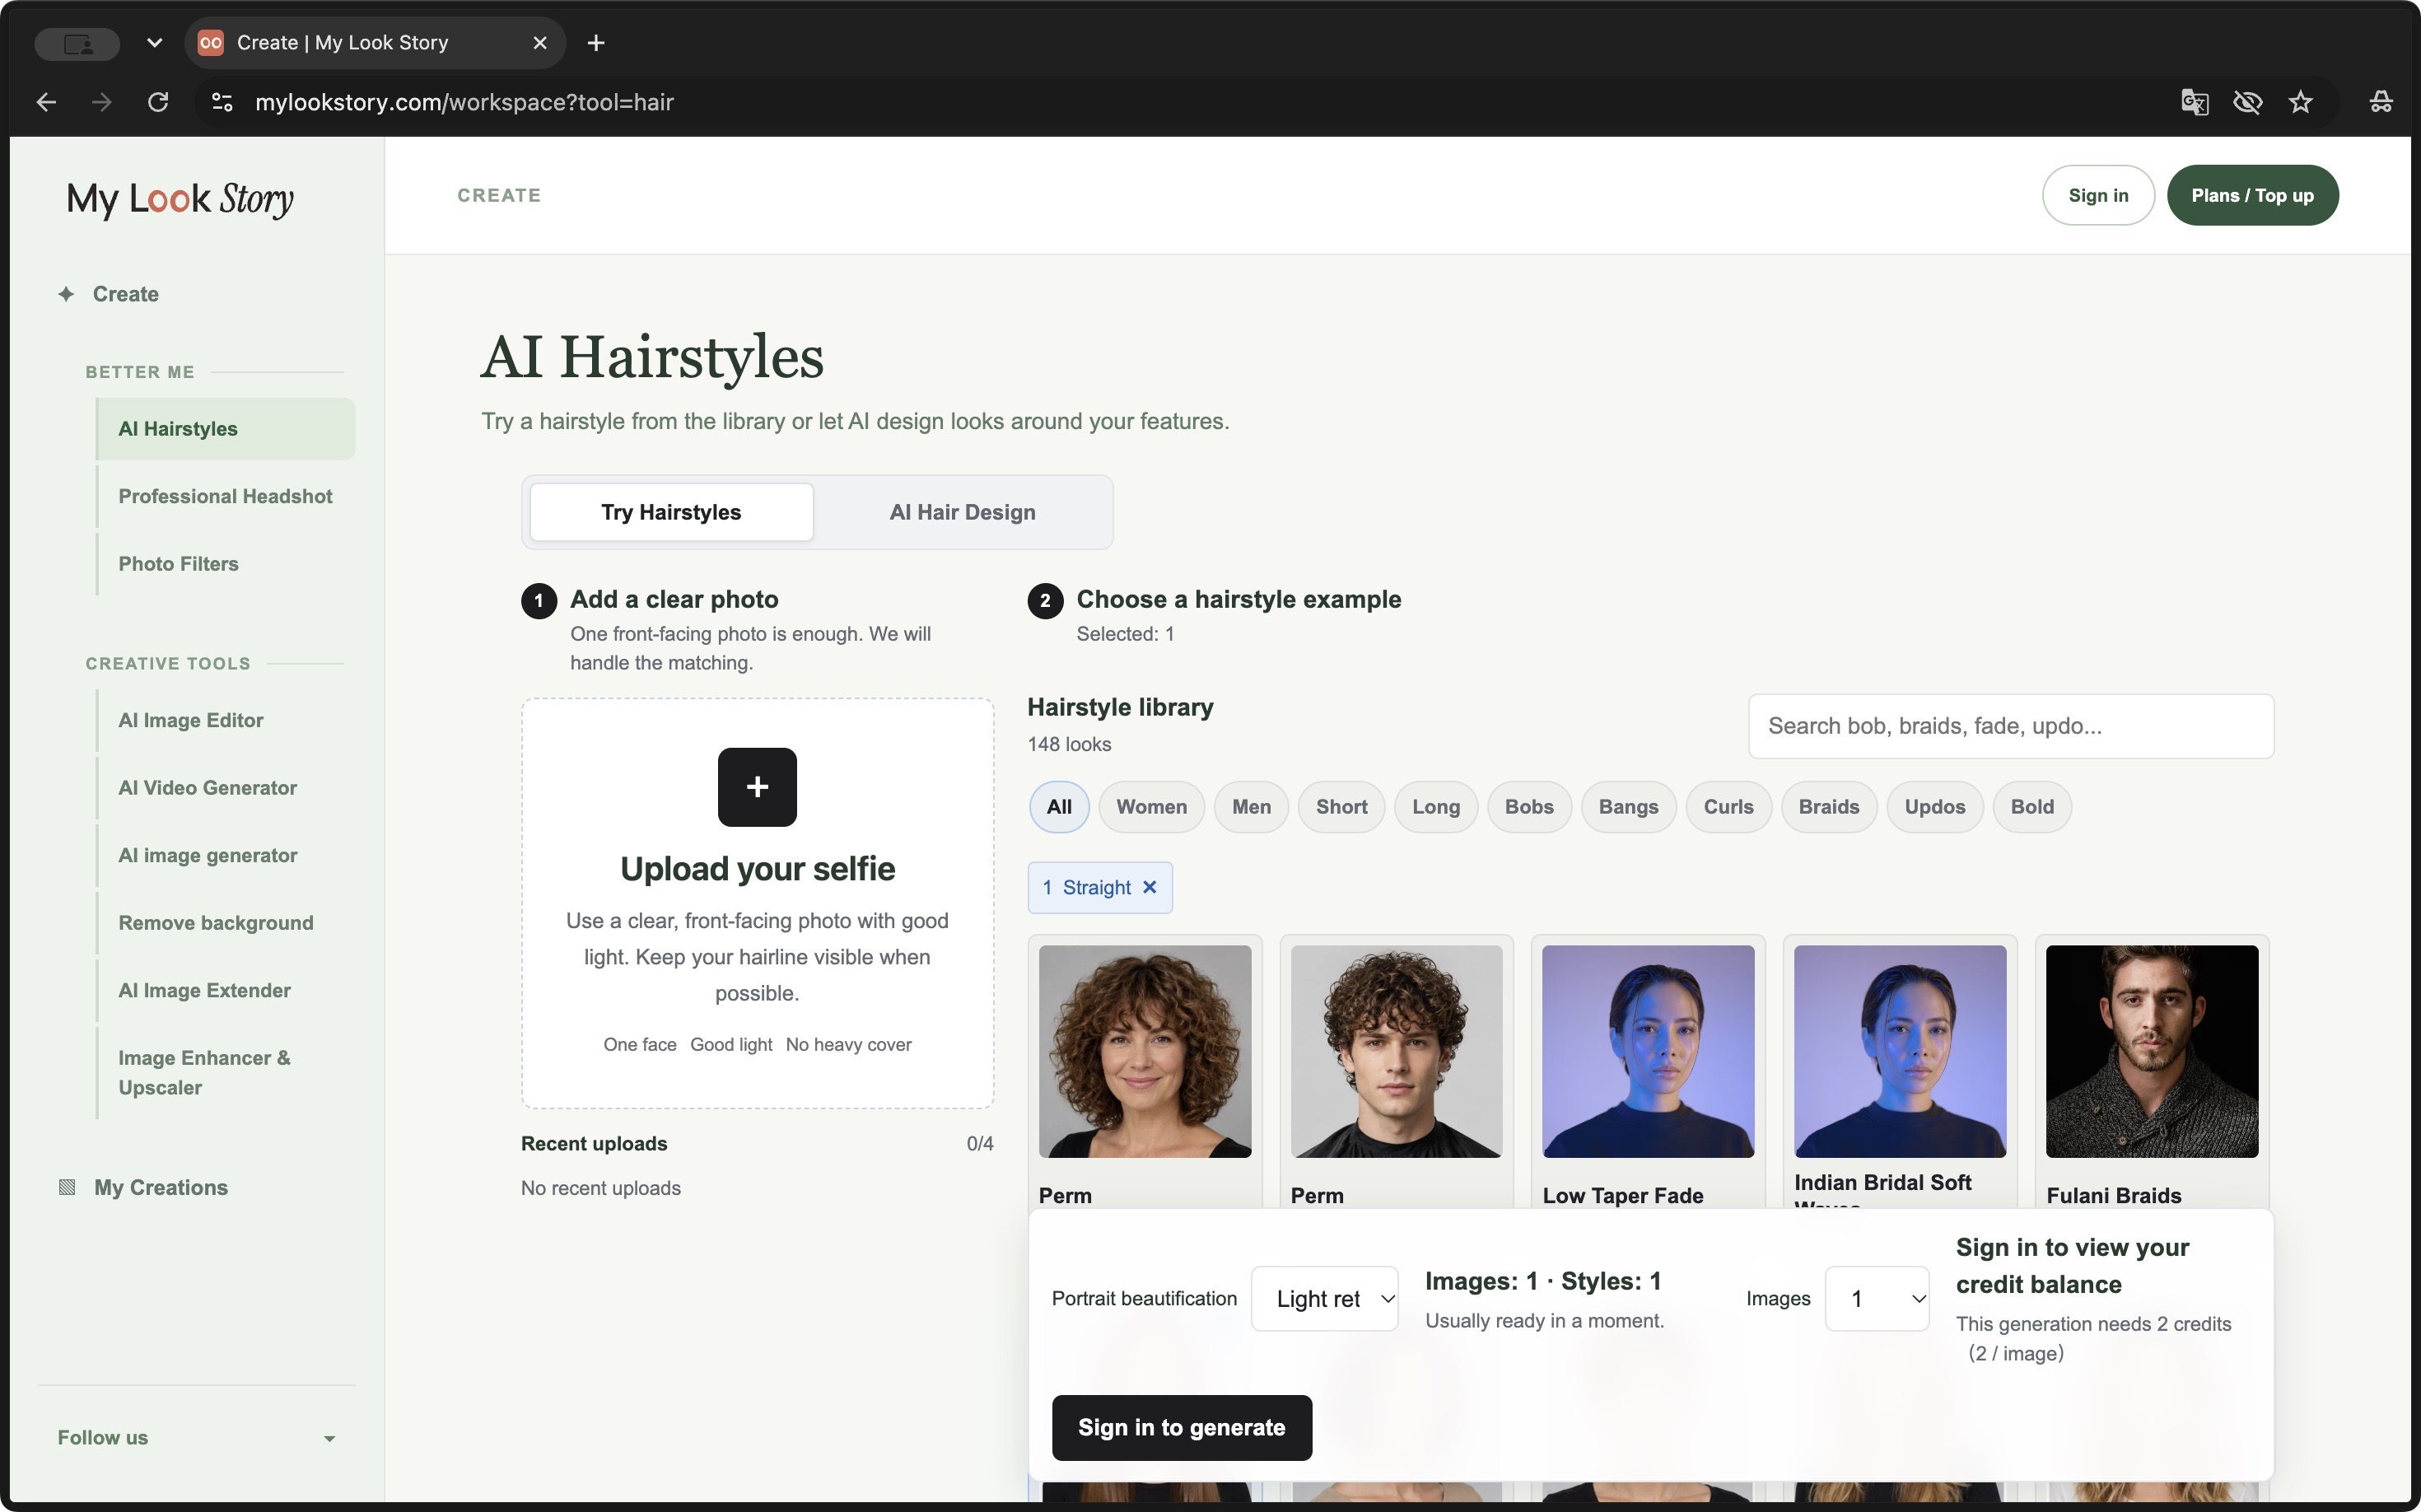Select the Fulani Braids thumbnail
2421x1512 pixels.
click(2151, 1052)
